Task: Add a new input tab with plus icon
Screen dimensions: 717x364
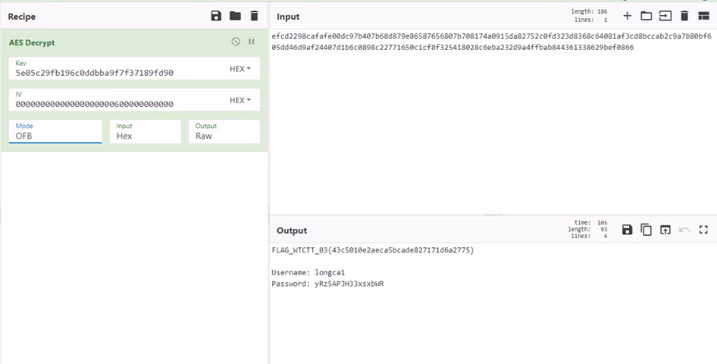Action: 627,16
